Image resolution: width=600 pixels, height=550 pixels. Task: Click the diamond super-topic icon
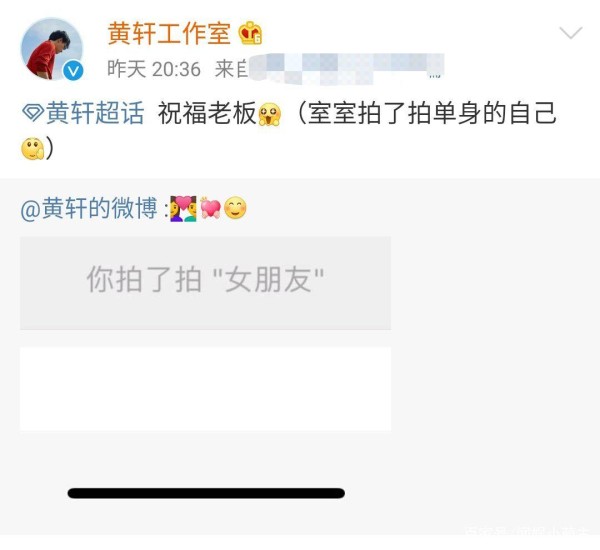33,113
